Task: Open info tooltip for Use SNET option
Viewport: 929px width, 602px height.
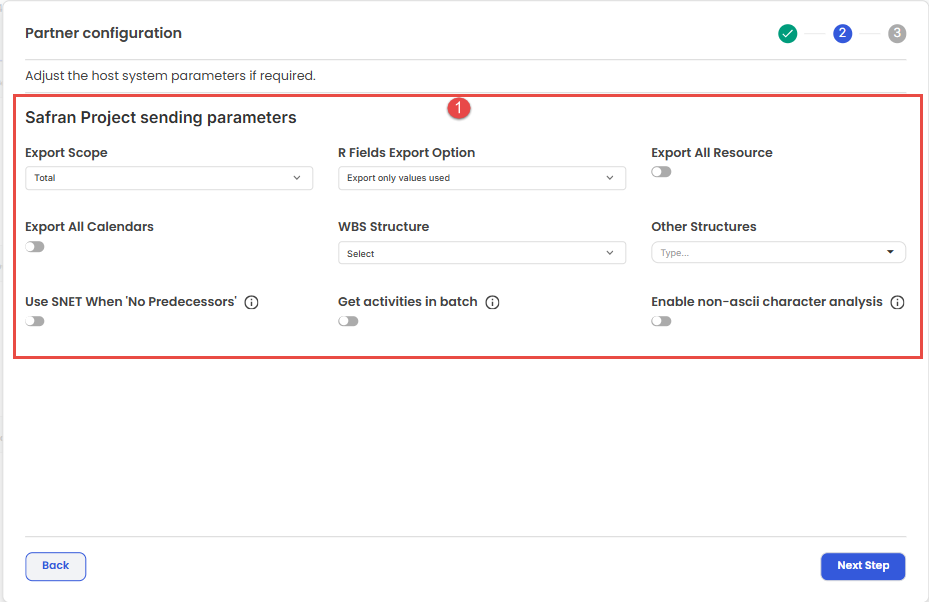Action: [251, 302]
